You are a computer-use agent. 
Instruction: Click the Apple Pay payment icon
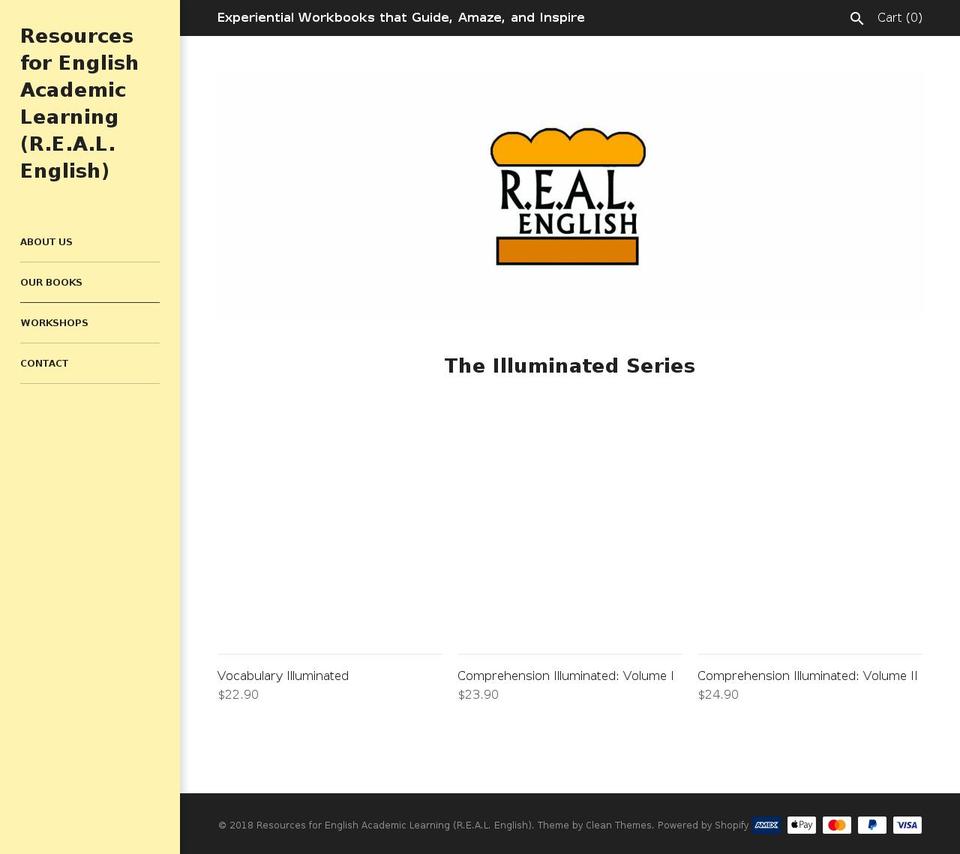[x=801, y=825]
